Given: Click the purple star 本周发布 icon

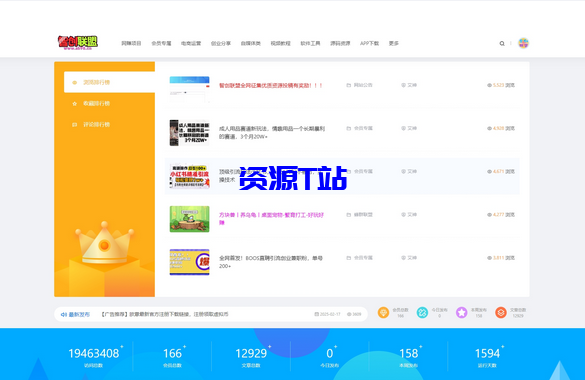Looking at the screenshot, I should point(462,313).
